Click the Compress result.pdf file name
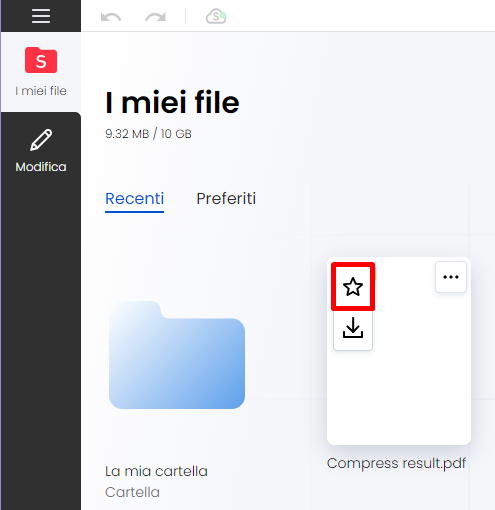Screen dimensions: 495x510 [396, 463]
